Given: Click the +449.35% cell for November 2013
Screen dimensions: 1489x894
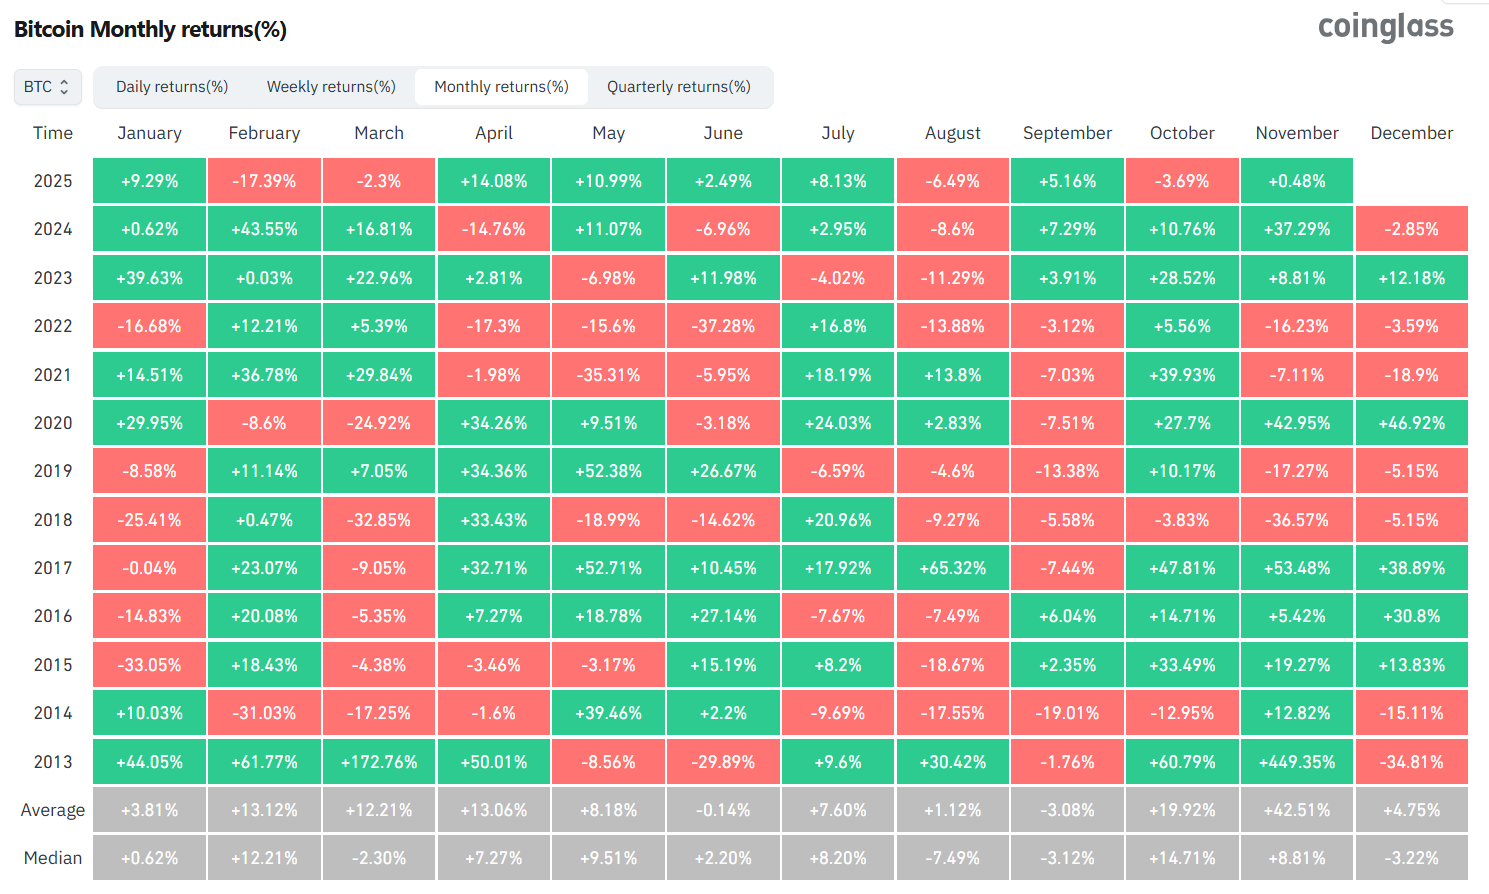Looking at the screenshot, I should [x=1297, y=762].
